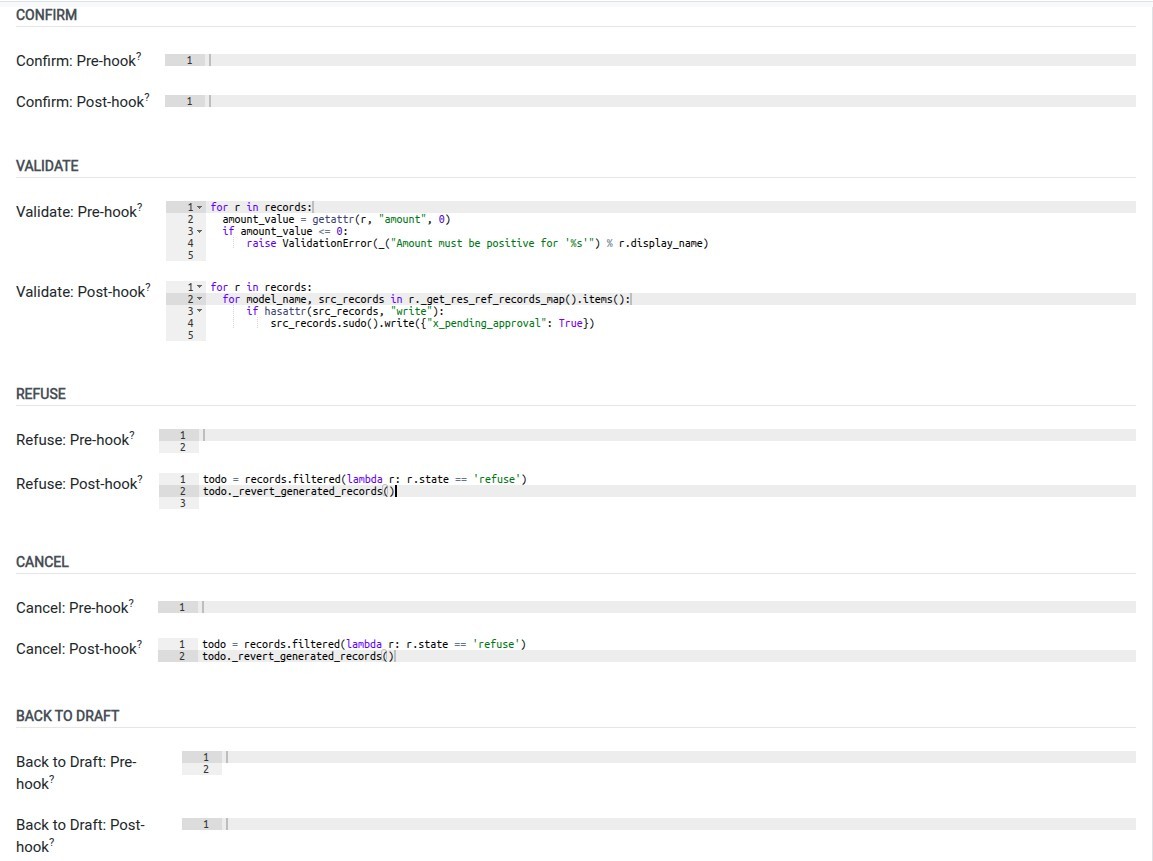
Task: Click the 'Refuse: Post-hook' field label
Action: click(x=76, y=484)
